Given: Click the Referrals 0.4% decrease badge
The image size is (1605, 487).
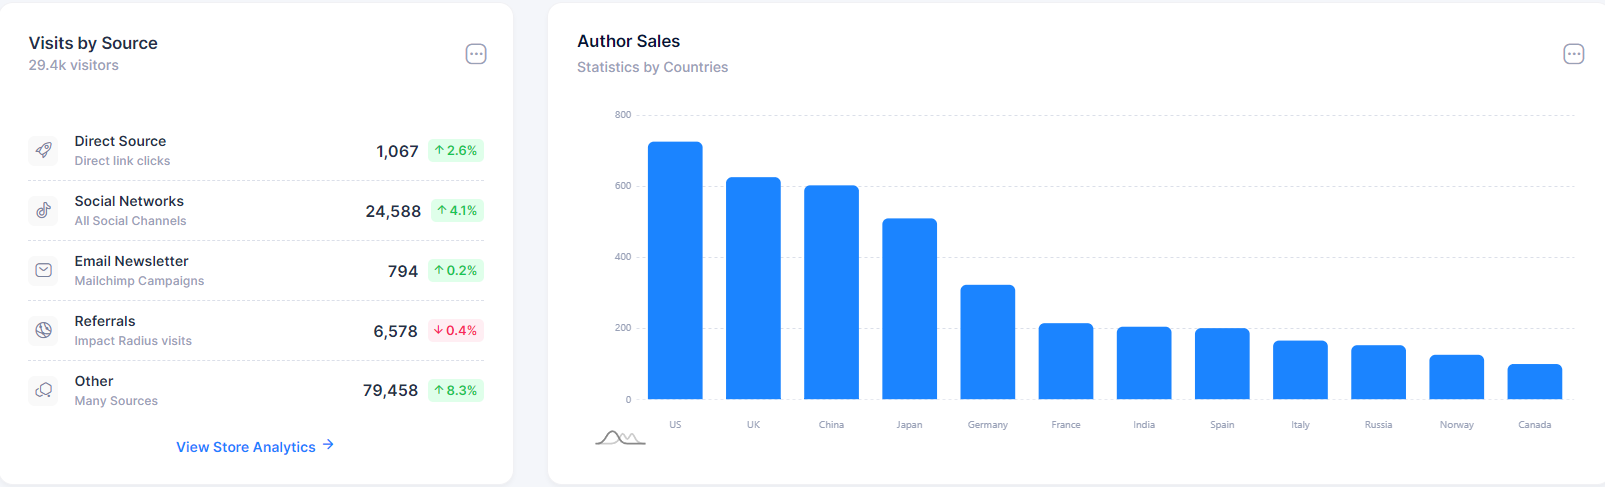Looking at the screenshot, I should (x=456, y=330).
